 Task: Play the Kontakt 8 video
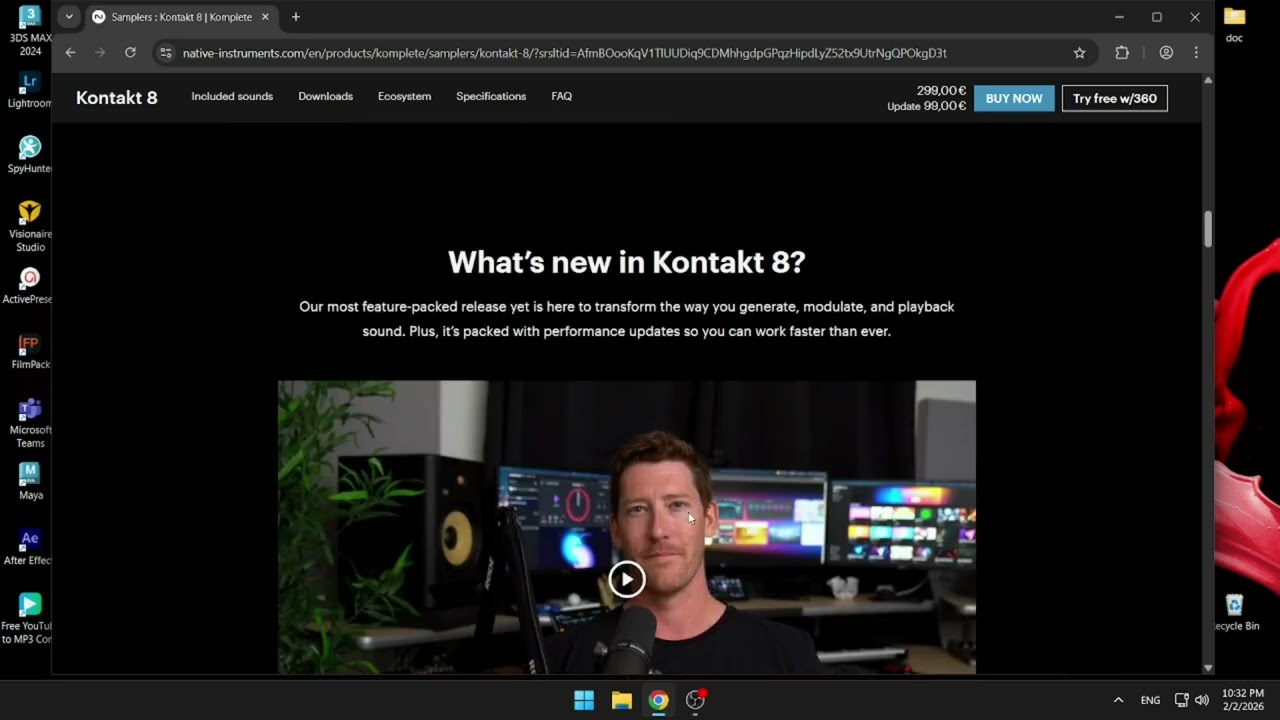627,579
